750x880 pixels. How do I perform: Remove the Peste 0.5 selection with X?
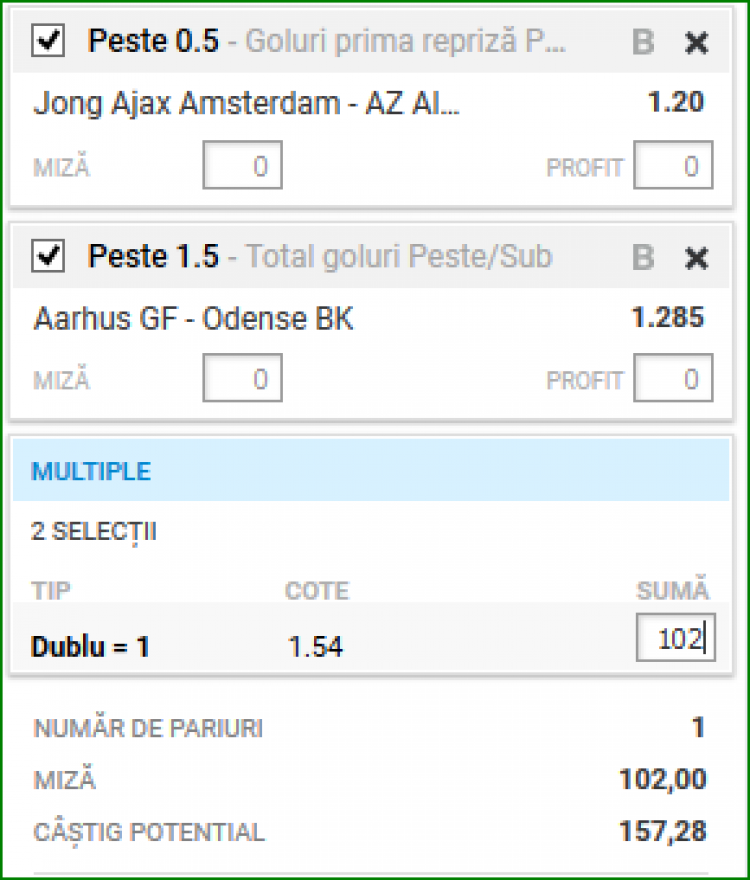click(696, 42)
